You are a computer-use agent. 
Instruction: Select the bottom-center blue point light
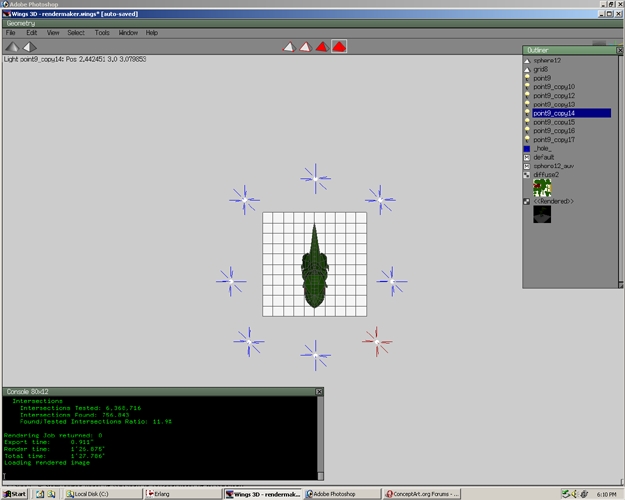click(315, 355)
